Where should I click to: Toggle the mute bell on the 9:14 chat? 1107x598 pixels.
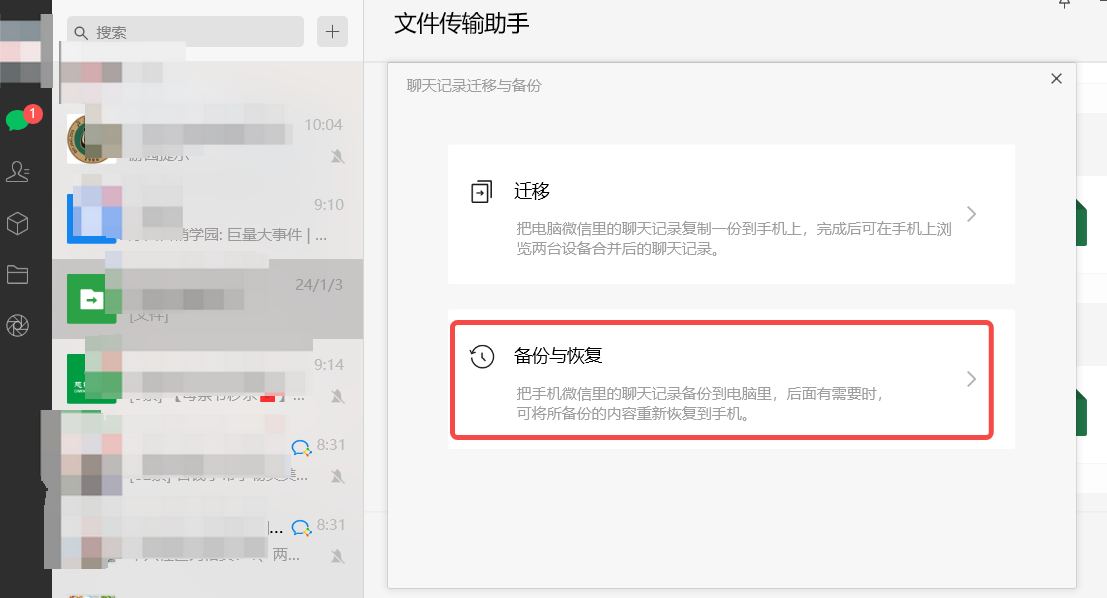coord(339,397)
